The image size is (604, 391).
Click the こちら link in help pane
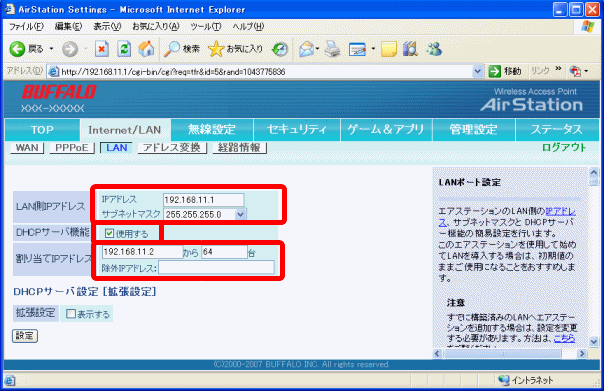click(x=564, y=339)
